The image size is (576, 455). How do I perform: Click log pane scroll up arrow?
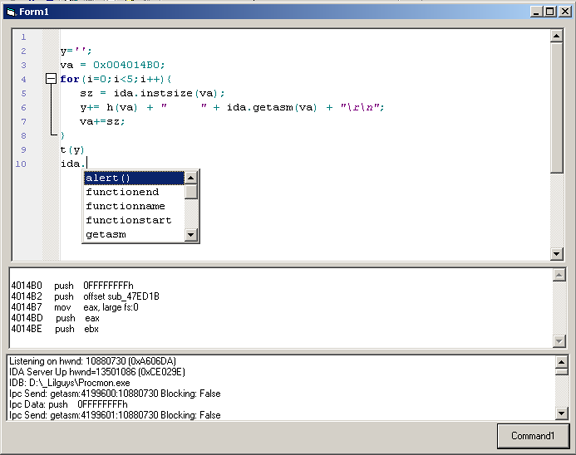[561, 362]
